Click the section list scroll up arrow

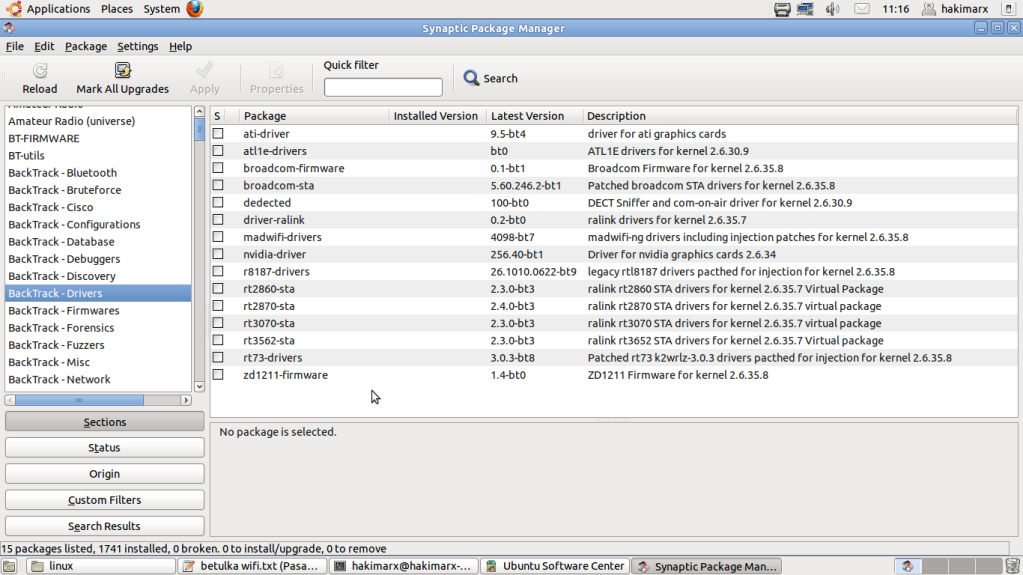click(200, 112)
